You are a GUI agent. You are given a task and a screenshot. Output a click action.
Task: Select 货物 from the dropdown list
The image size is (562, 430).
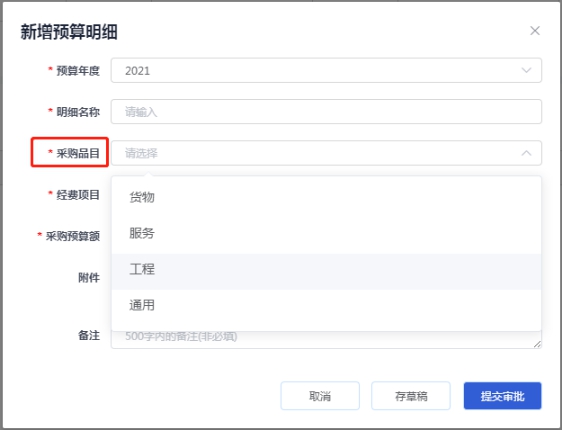coord(326,197)
